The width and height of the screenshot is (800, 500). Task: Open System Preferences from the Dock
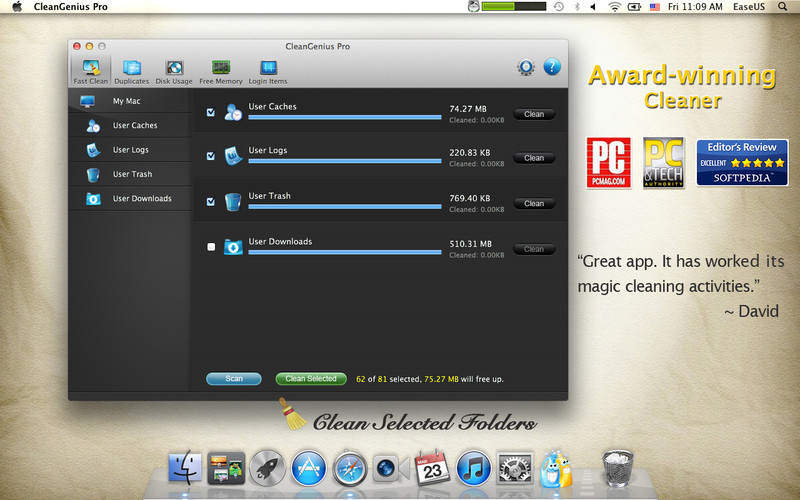coord(515,467)
